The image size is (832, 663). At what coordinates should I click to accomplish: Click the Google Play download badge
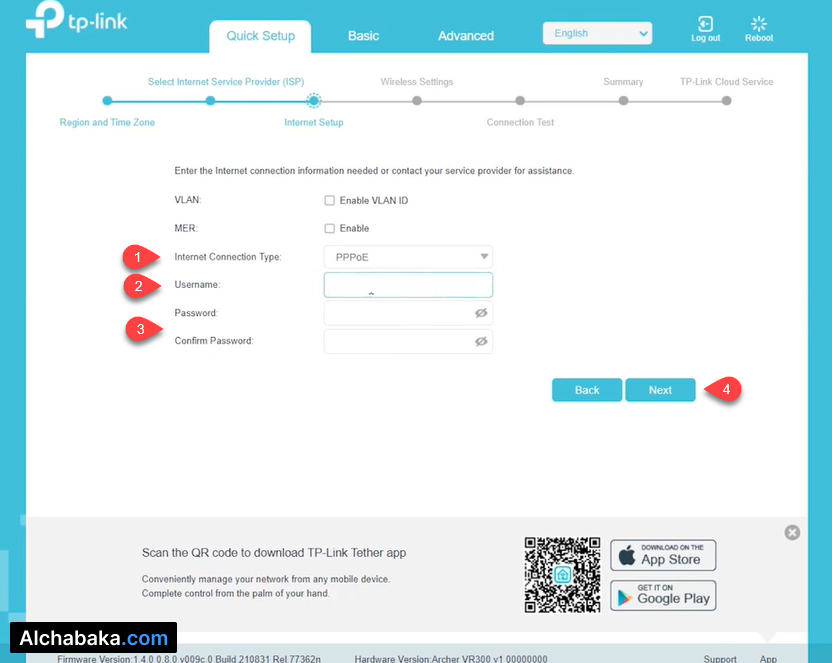pyautogui.click(x=663, y=595)
